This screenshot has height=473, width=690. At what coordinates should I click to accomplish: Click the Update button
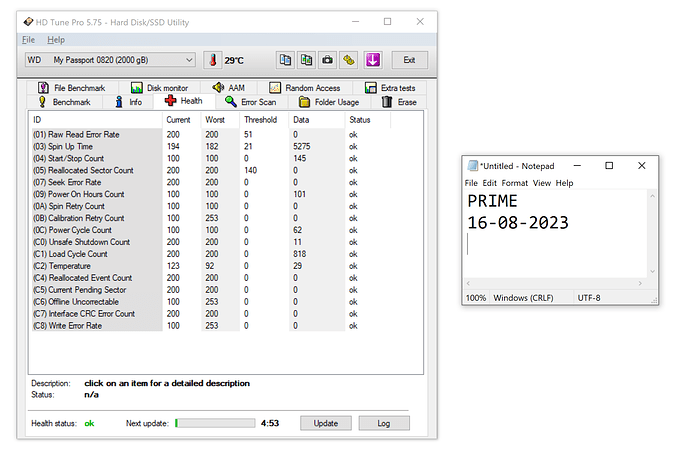pyautogui.click(x=326, y=423)
